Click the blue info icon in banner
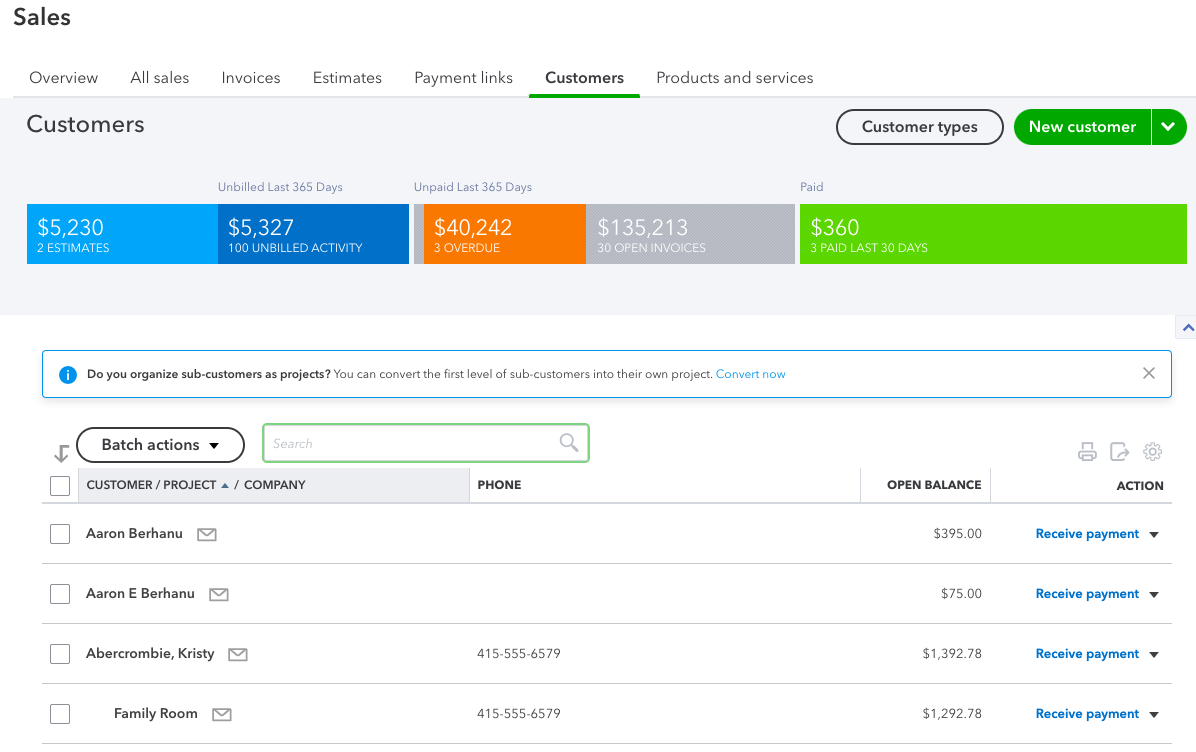The height and width of the screenshot is (752, 1196). [68, 374]
